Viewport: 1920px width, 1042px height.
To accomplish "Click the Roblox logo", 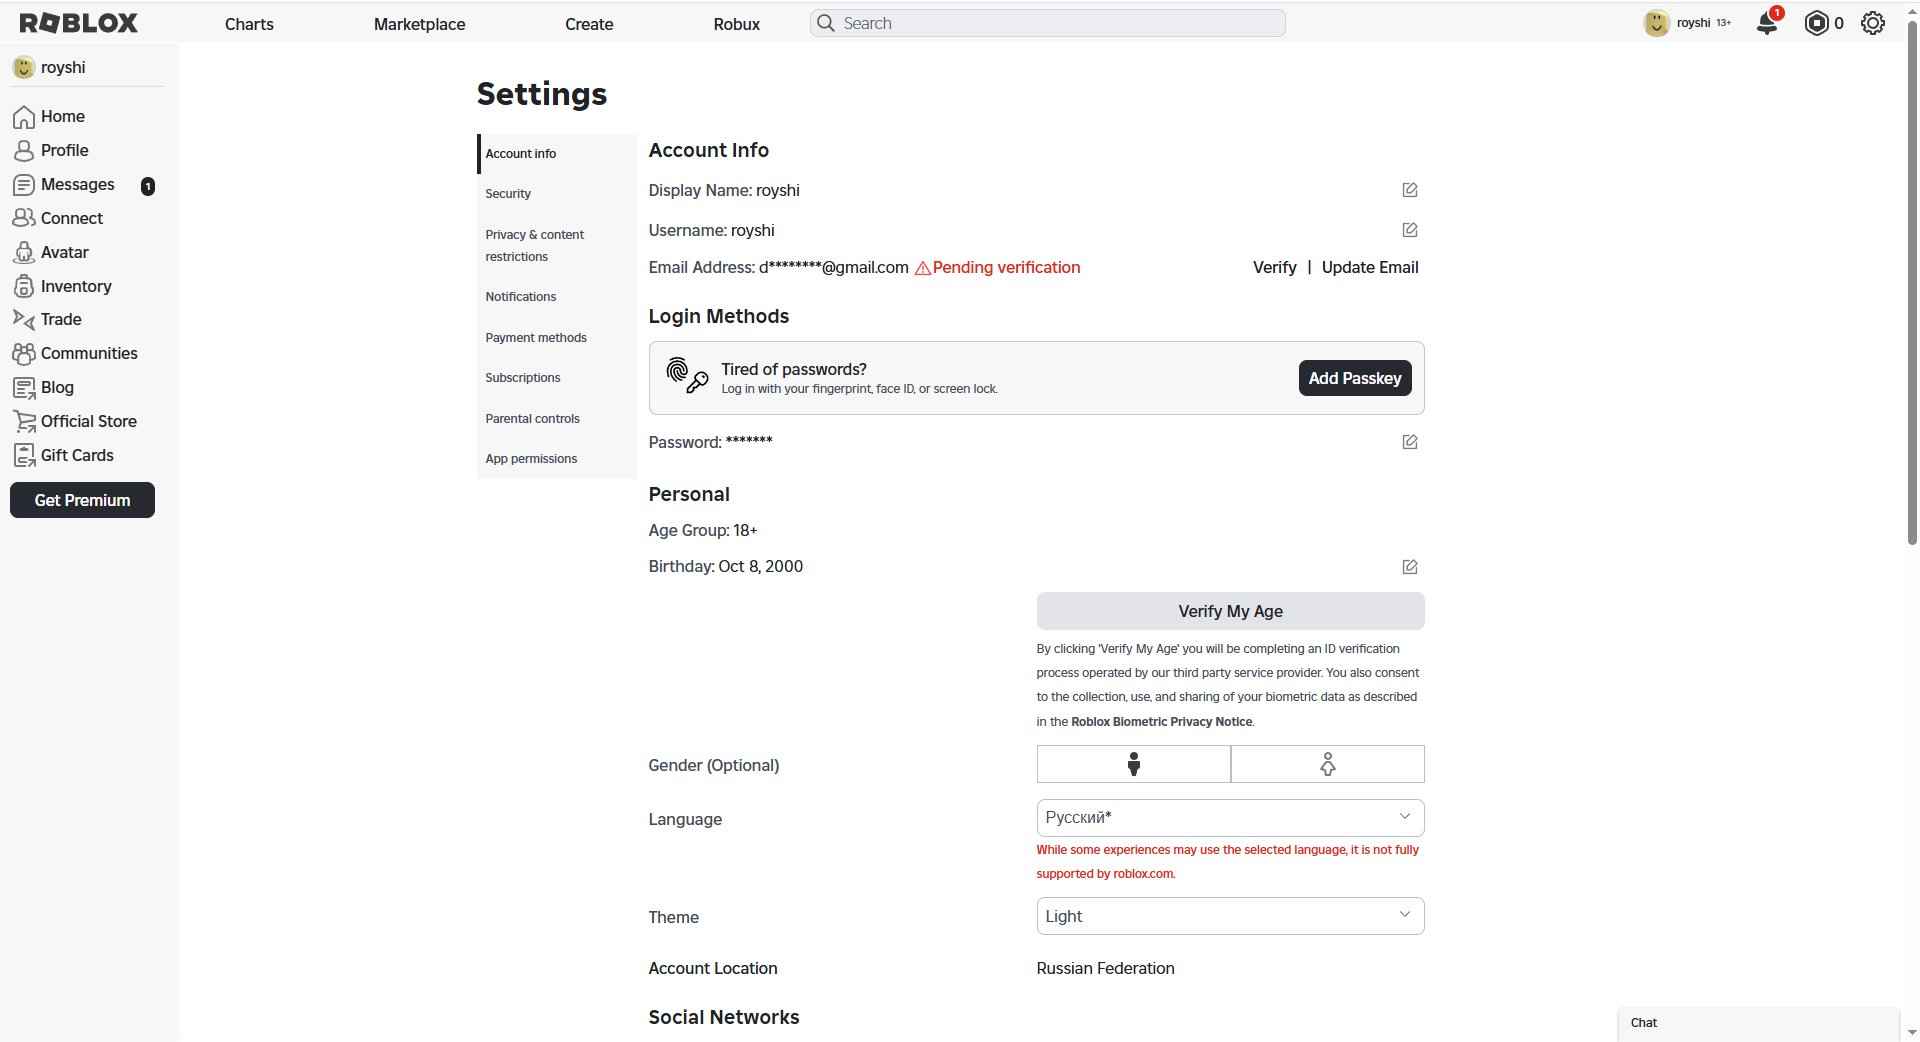I will tap(78, 22).
